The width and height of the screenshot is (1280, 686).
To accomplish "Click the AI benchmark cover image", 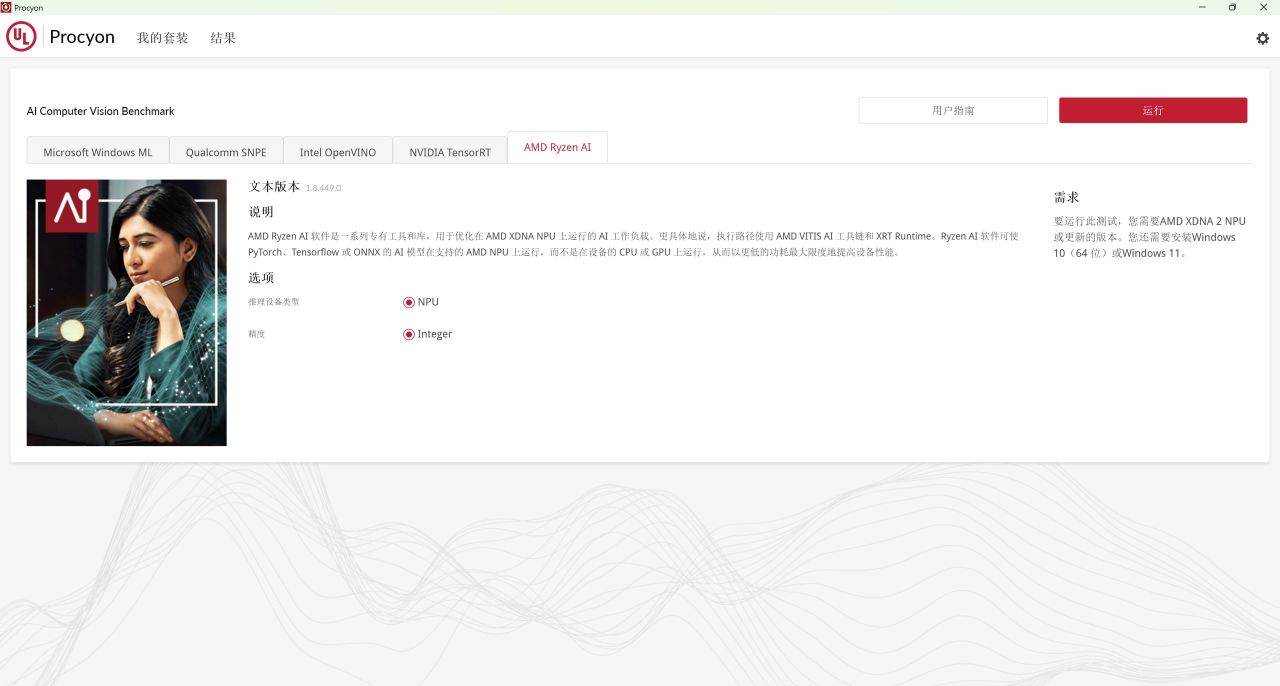I will click(127, 312).
